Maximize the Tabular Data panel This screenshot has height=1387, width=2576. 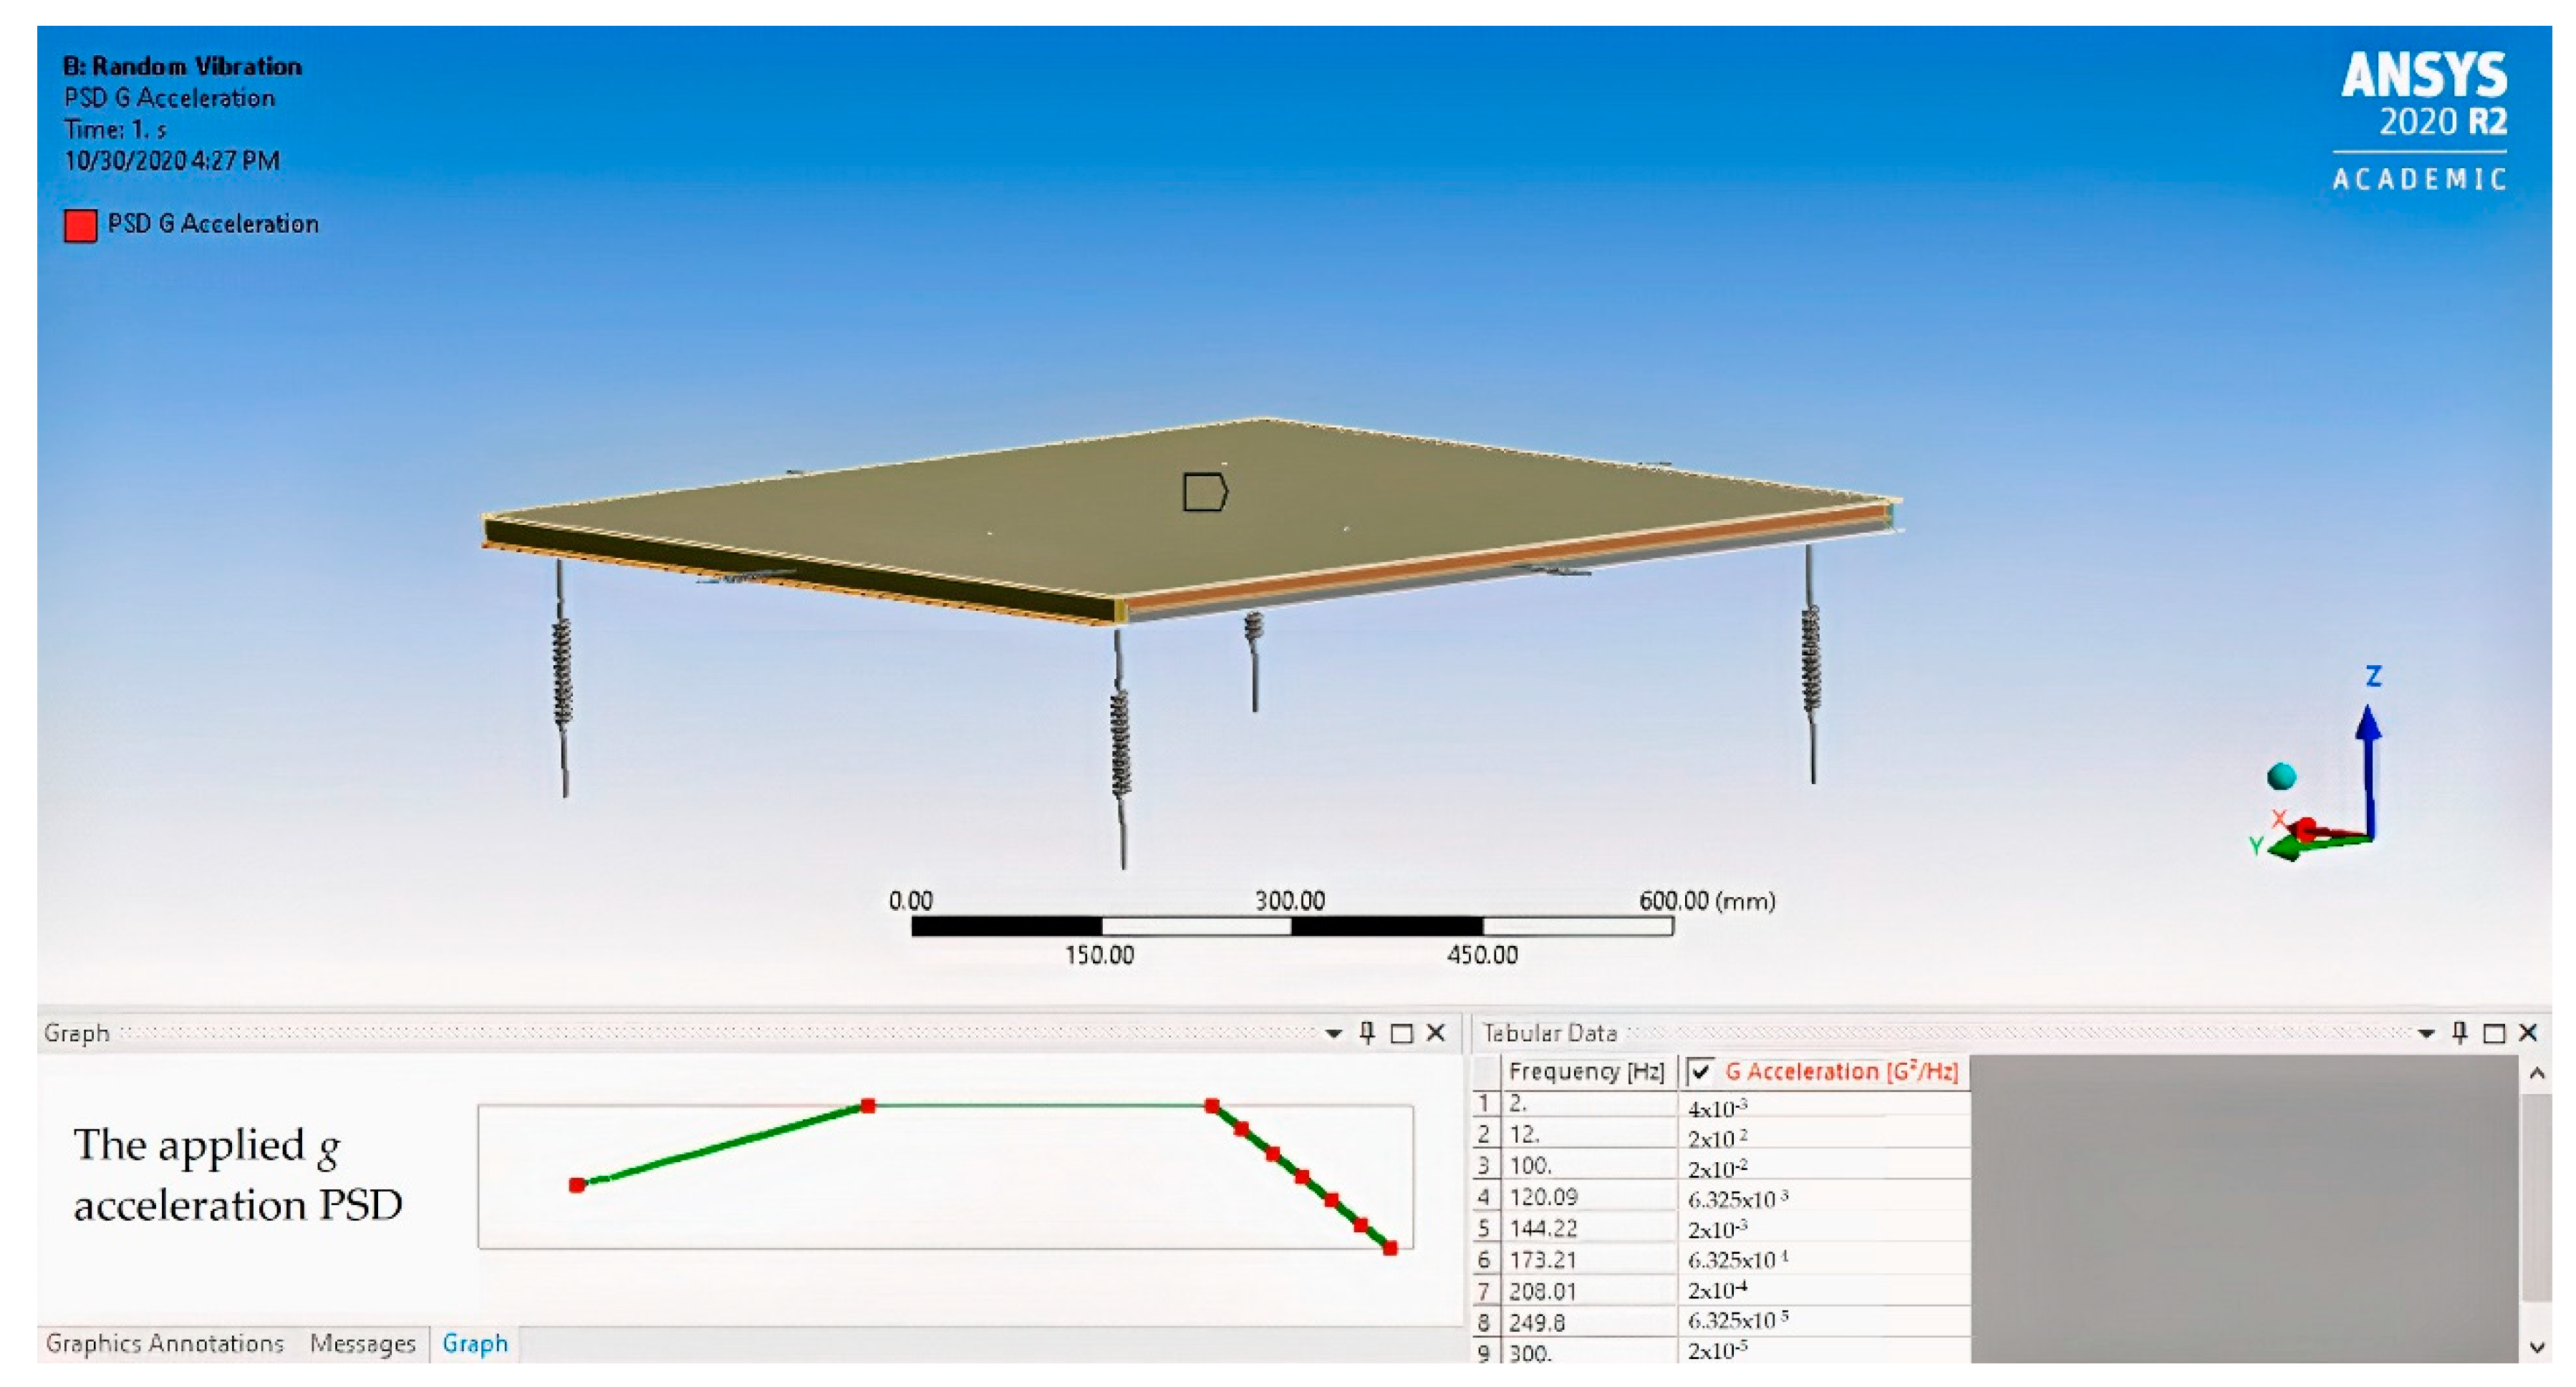2495,1033
